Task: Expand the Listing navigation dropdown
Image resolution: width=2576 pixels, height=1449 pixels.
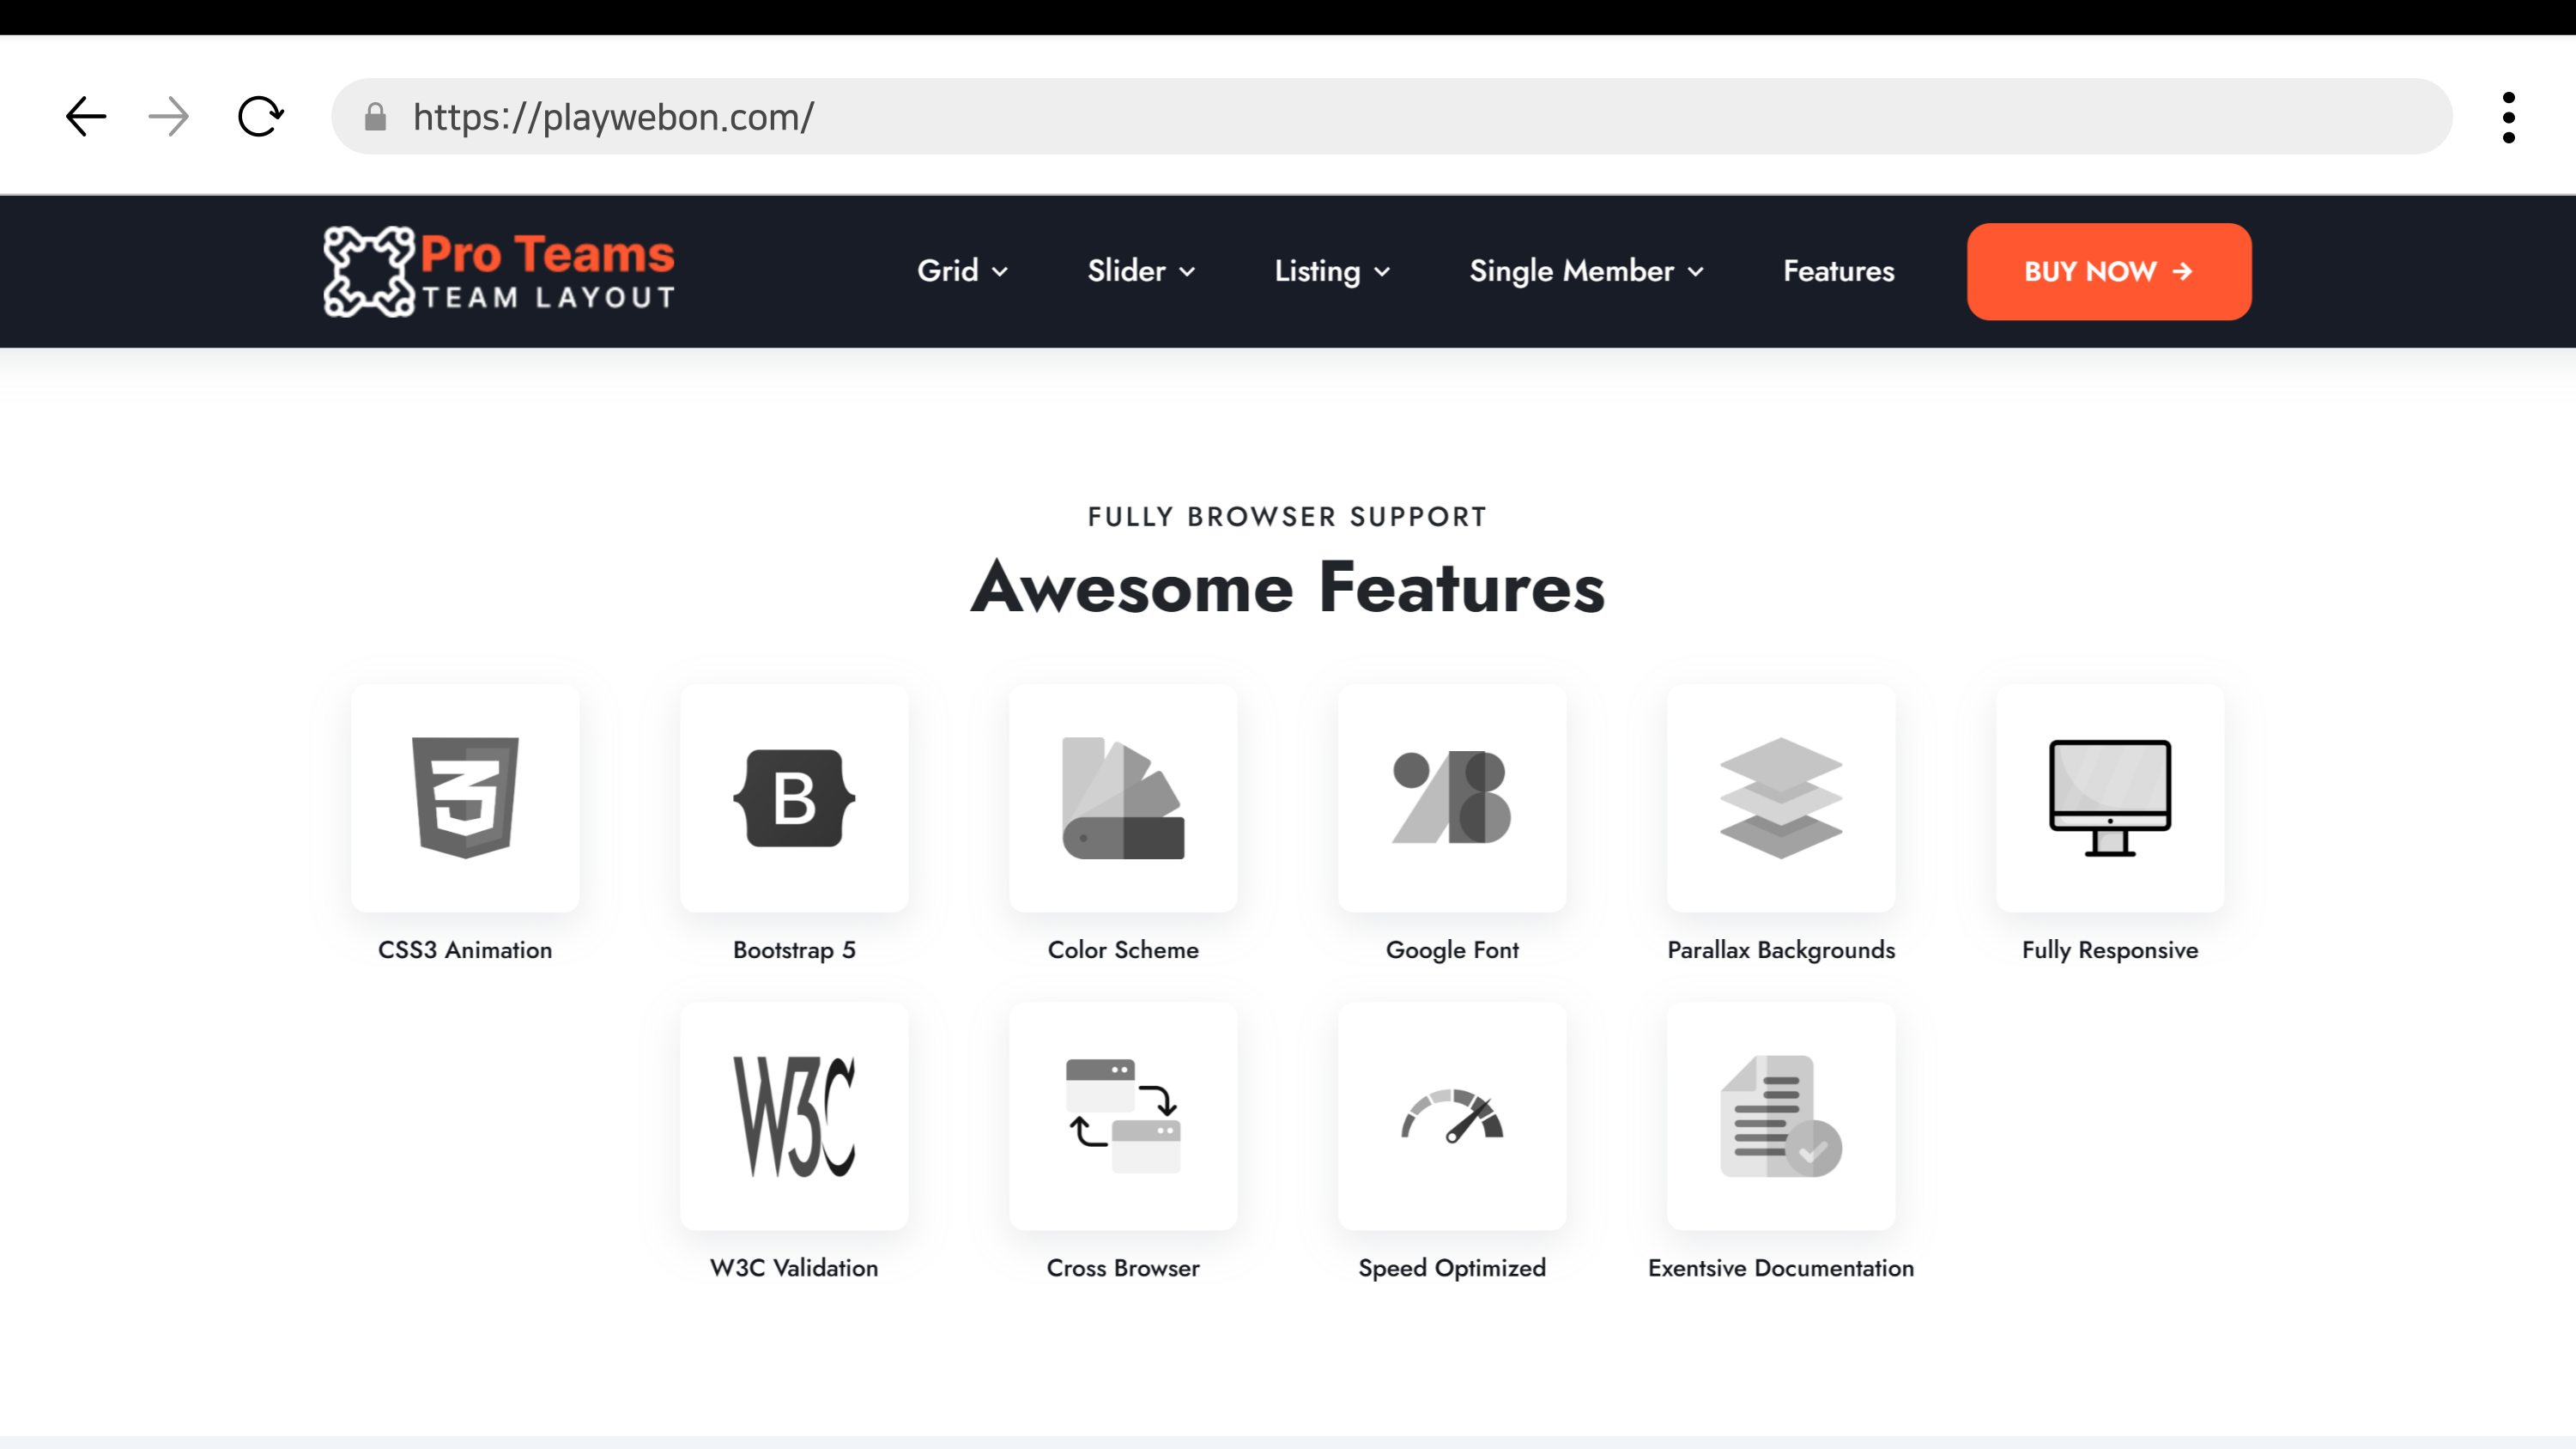Action: point(1332,271)
